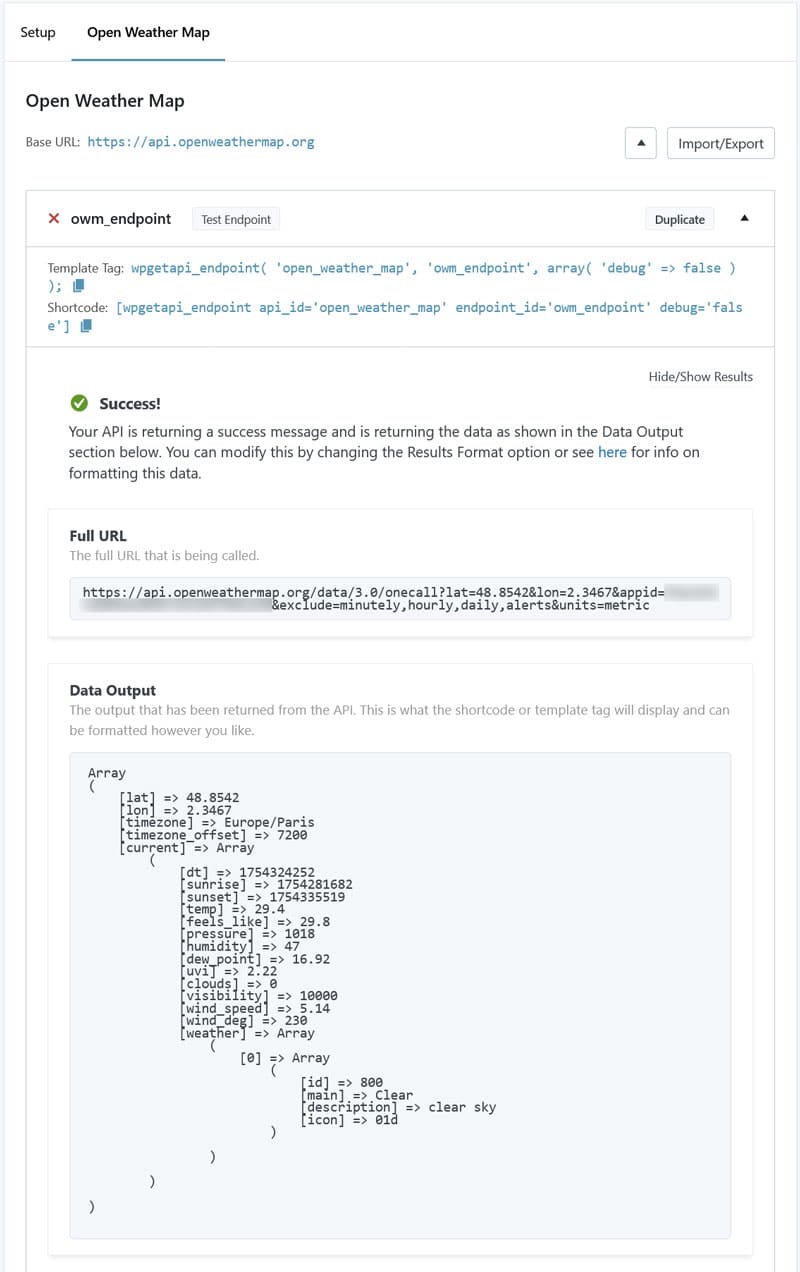Click the shortcode text [wpgetapi_endpoint ...]
Viewport: 800px width, 1272px height.
[395, 316]
